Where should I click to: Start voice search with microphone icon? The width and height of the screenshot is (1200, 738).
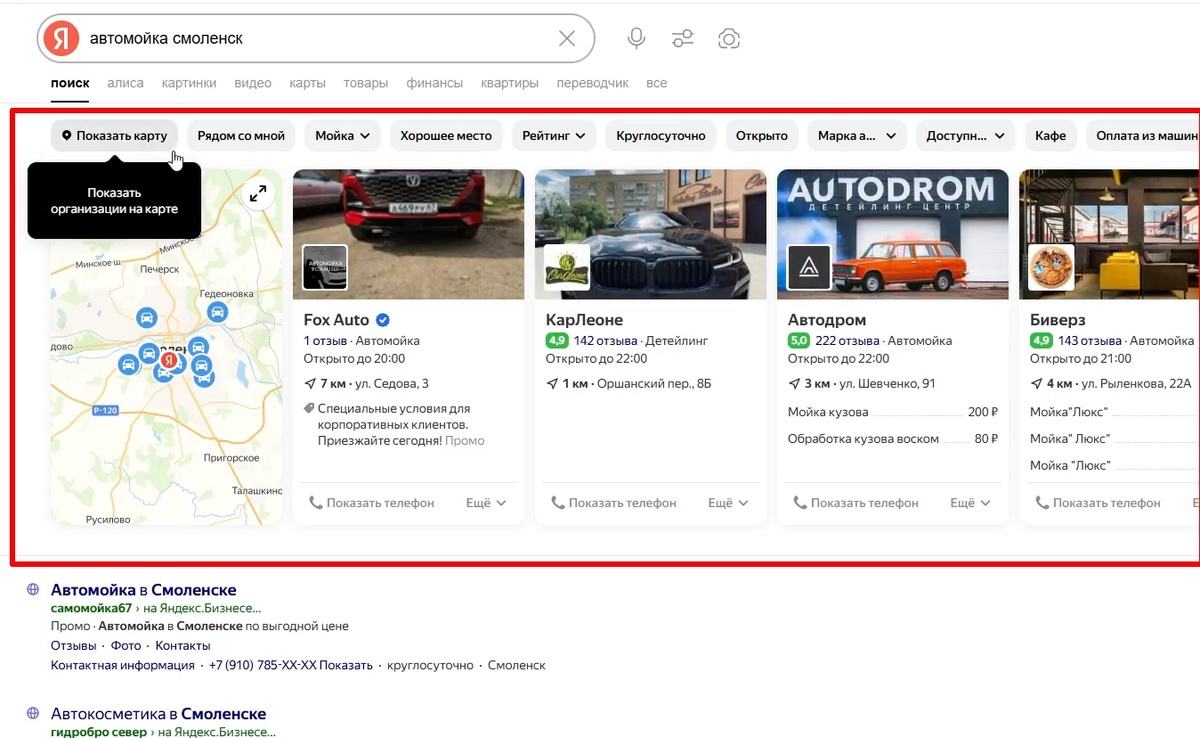[x=636, y=38]
